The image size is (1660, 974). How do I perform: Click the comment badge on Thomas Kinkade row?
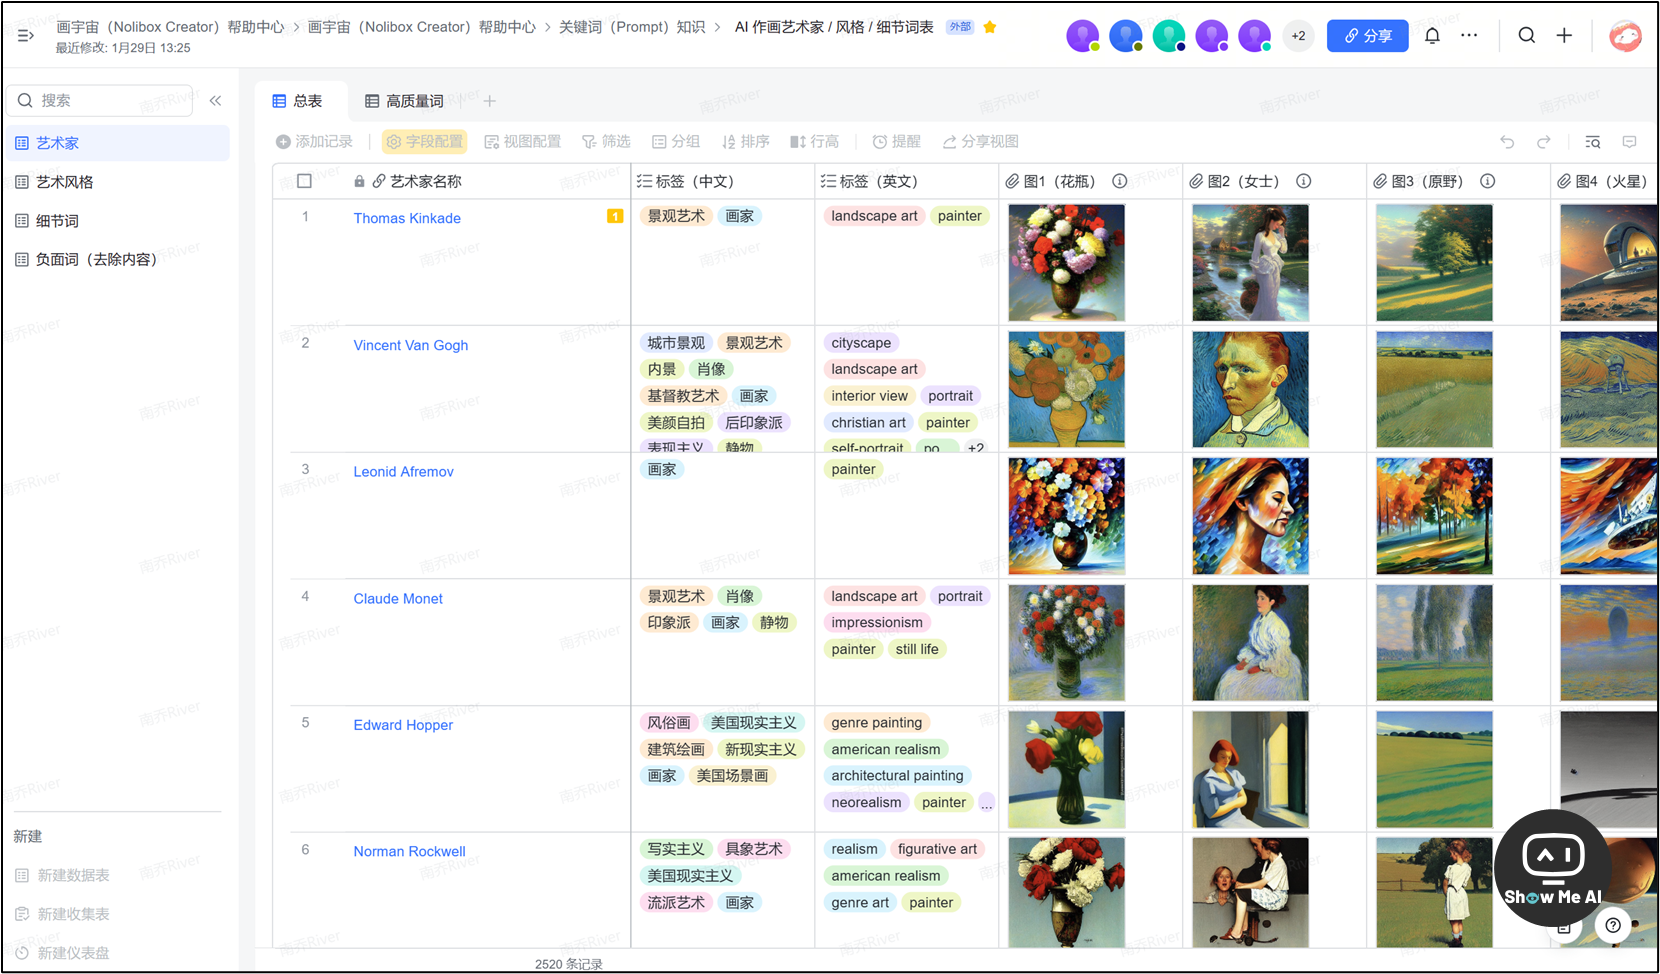pos(615,216)
